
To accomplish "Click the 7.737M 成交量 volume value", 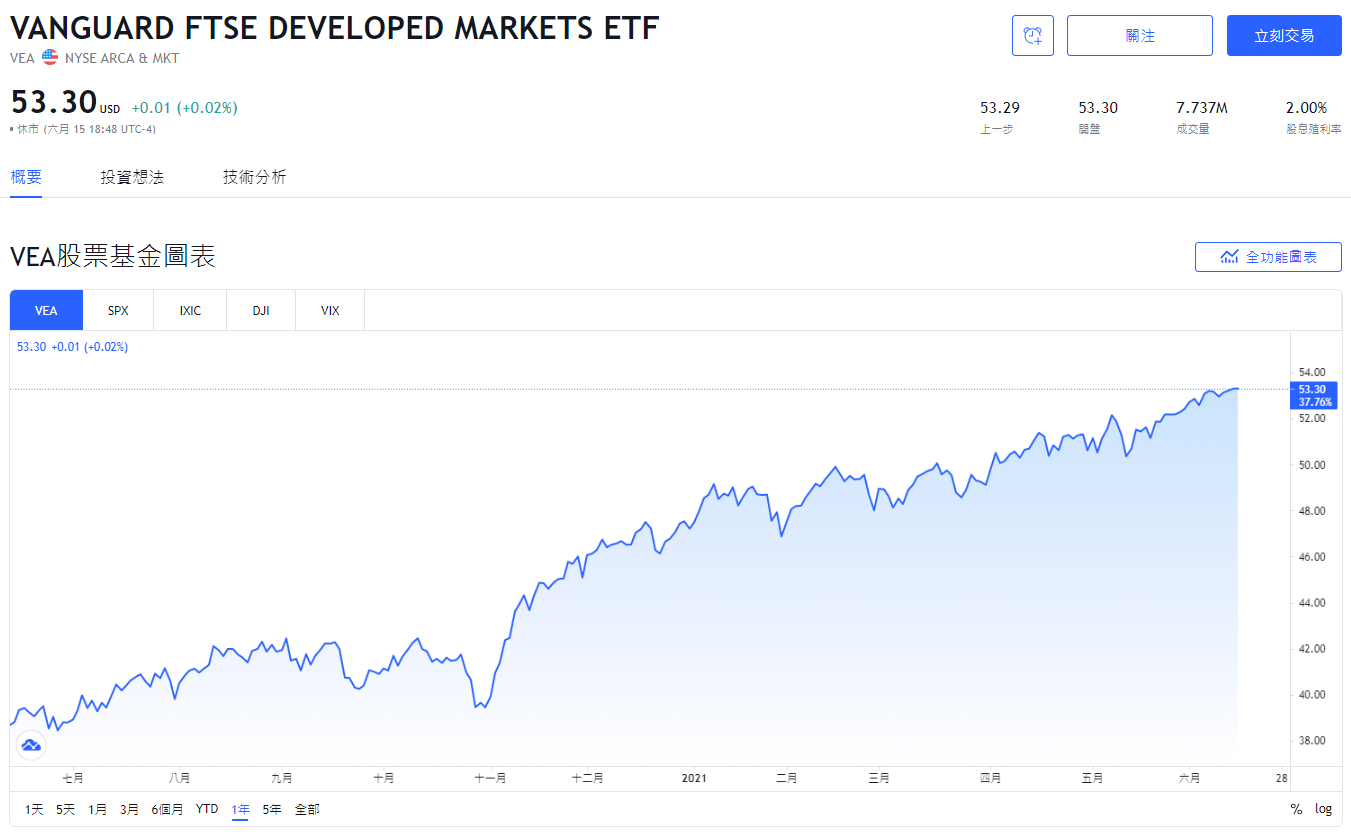I will tap(1202, 107).
